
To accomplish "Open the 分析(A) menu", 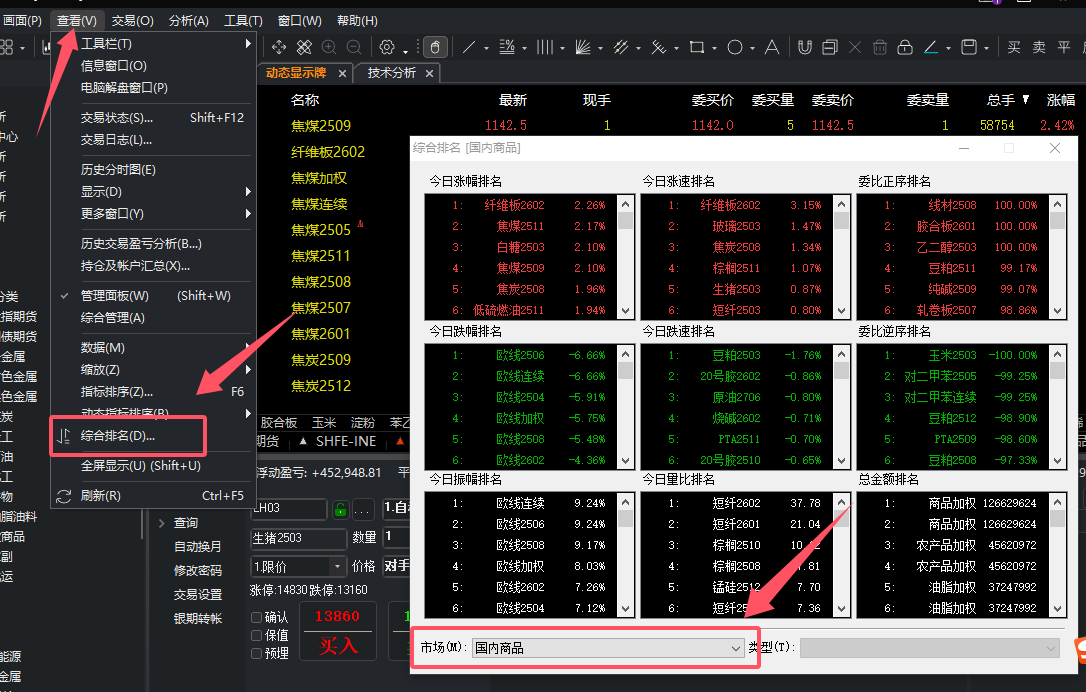I will [x=188, y=21].
